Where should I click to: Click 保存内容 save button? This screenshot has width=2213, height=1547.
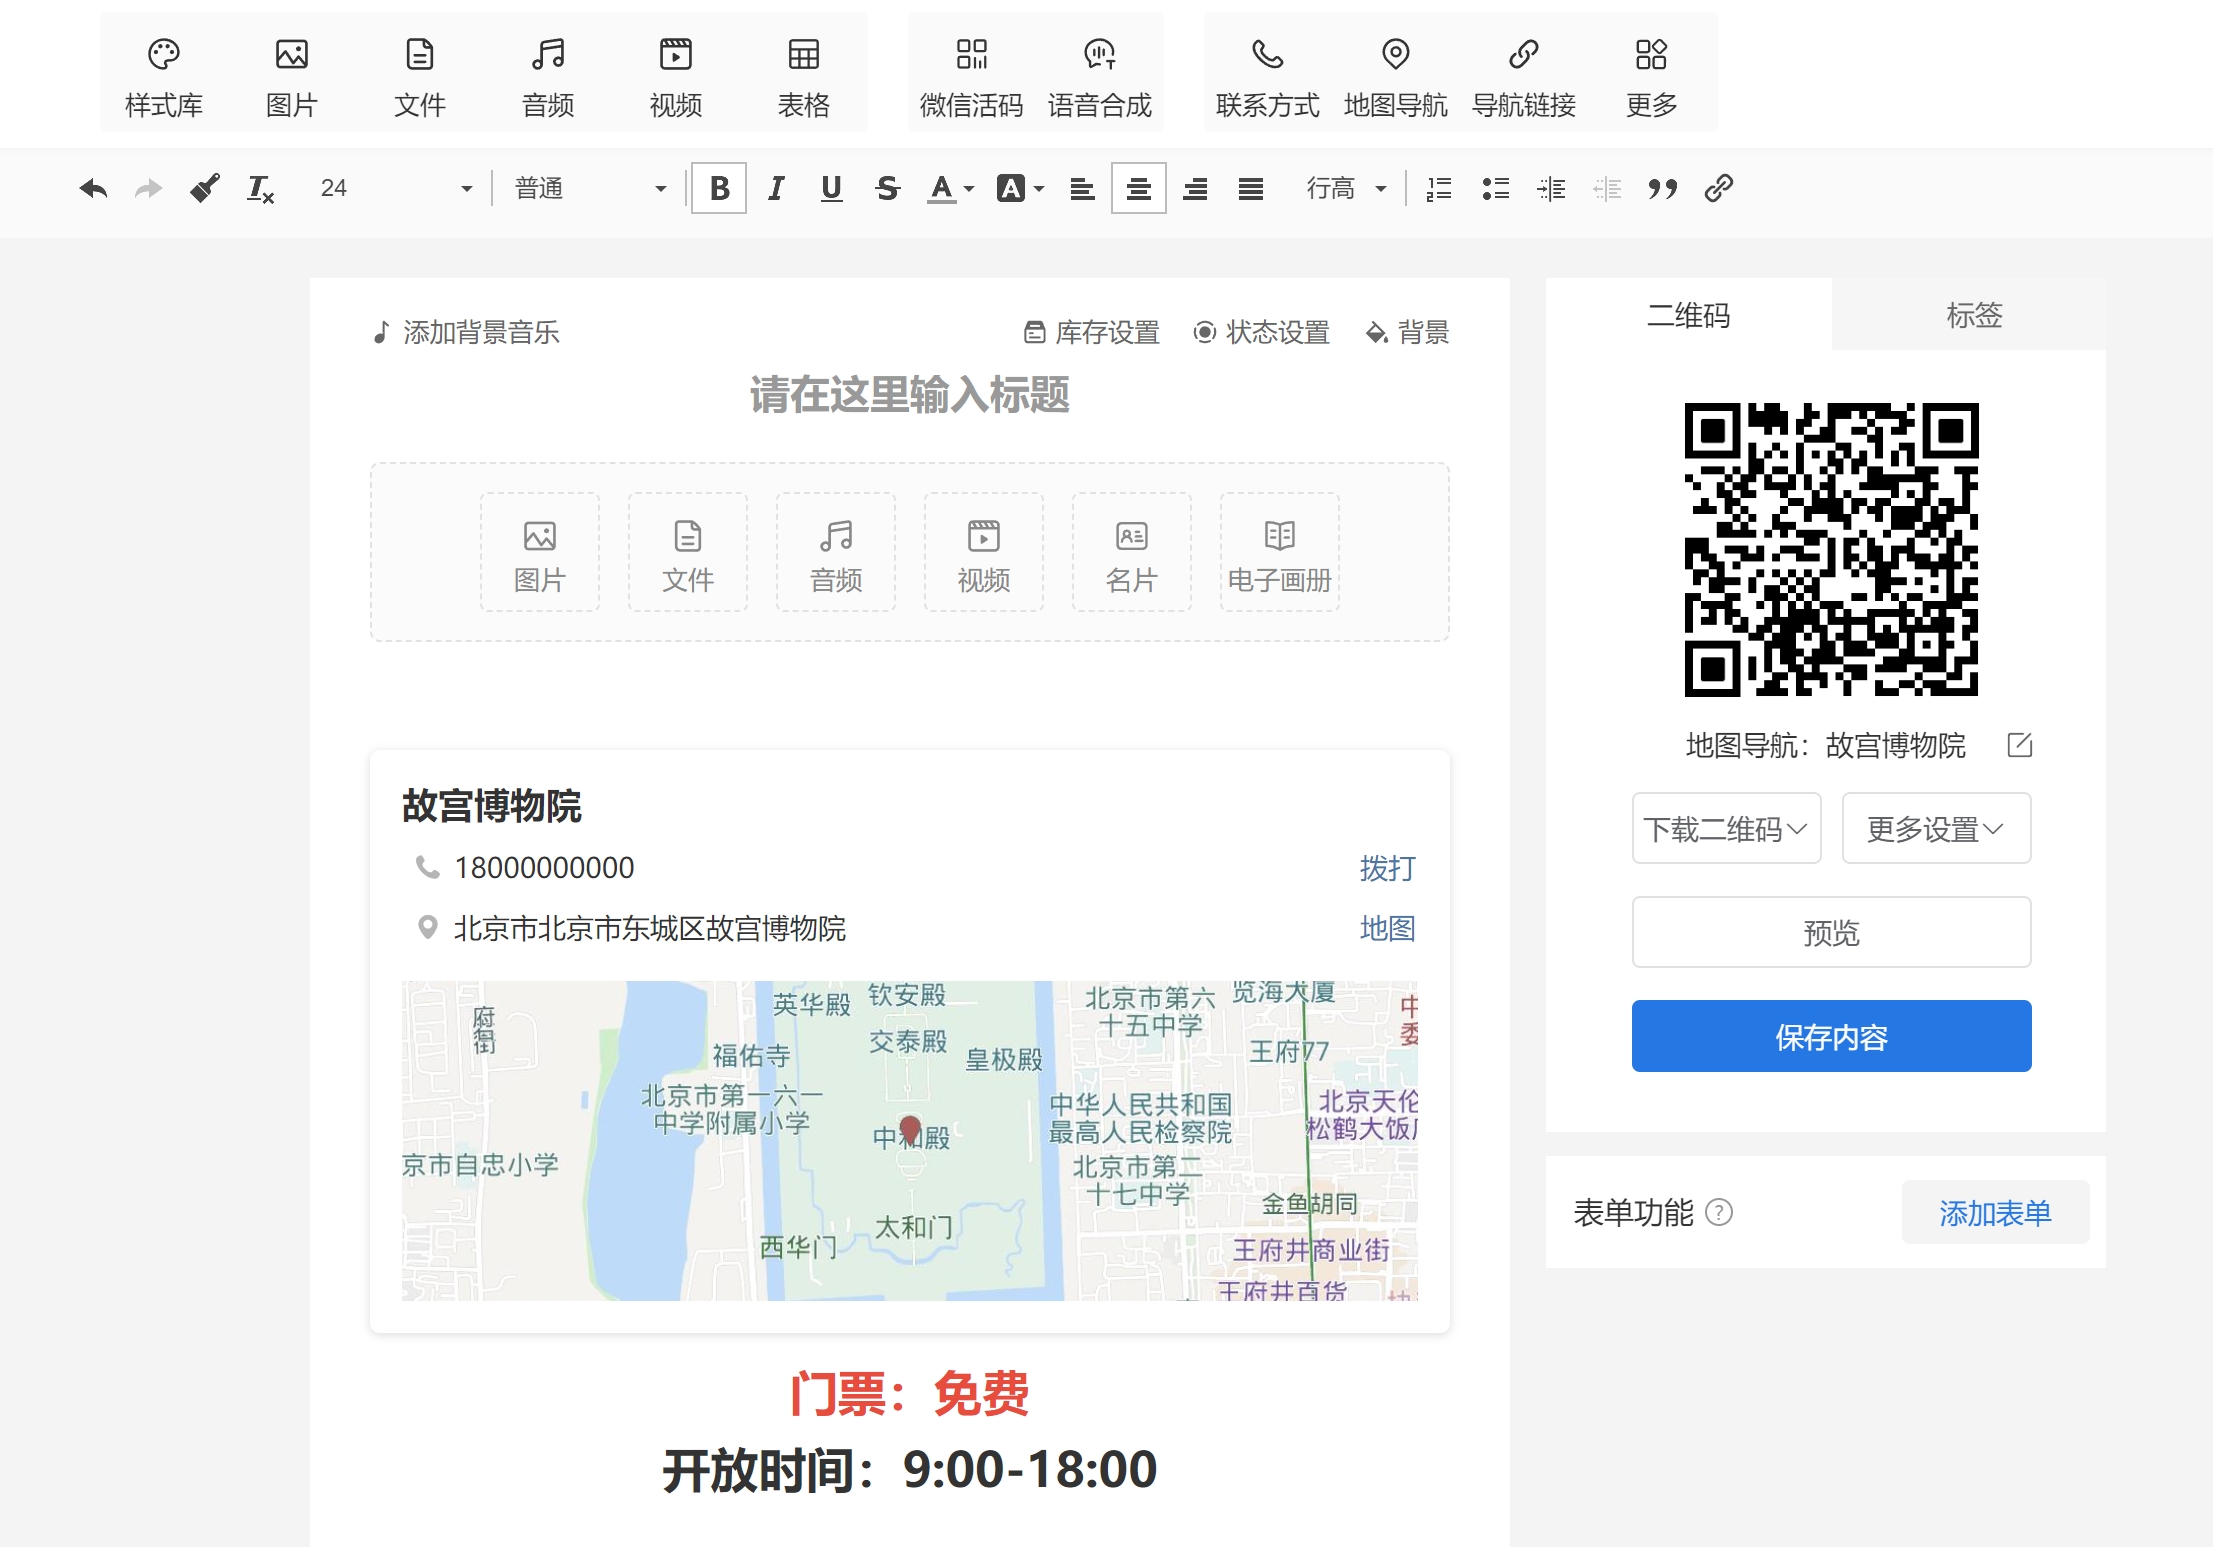(1832, 1036)
